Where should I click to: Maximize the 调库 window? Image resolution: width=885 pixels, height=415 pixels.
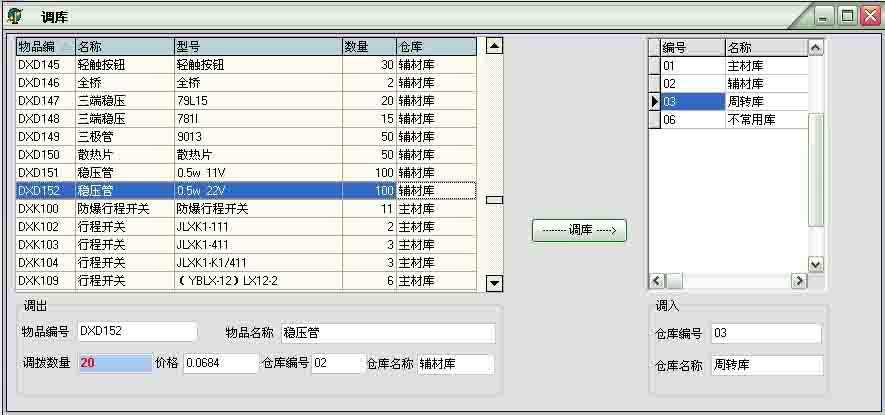(847, 15)
